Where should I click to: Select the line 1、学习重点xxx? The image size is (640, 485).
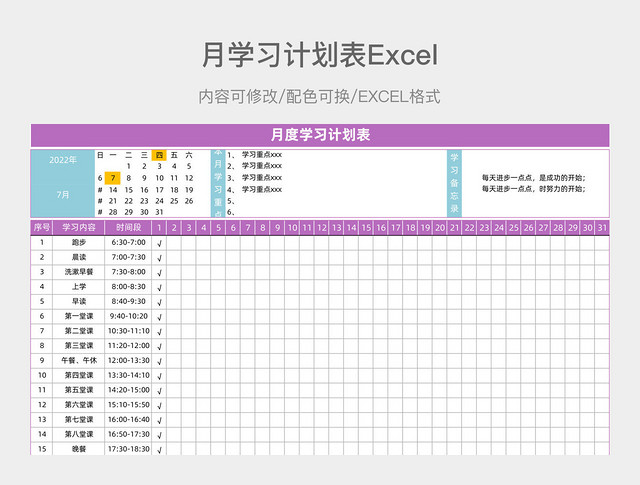tap(255, 155)
